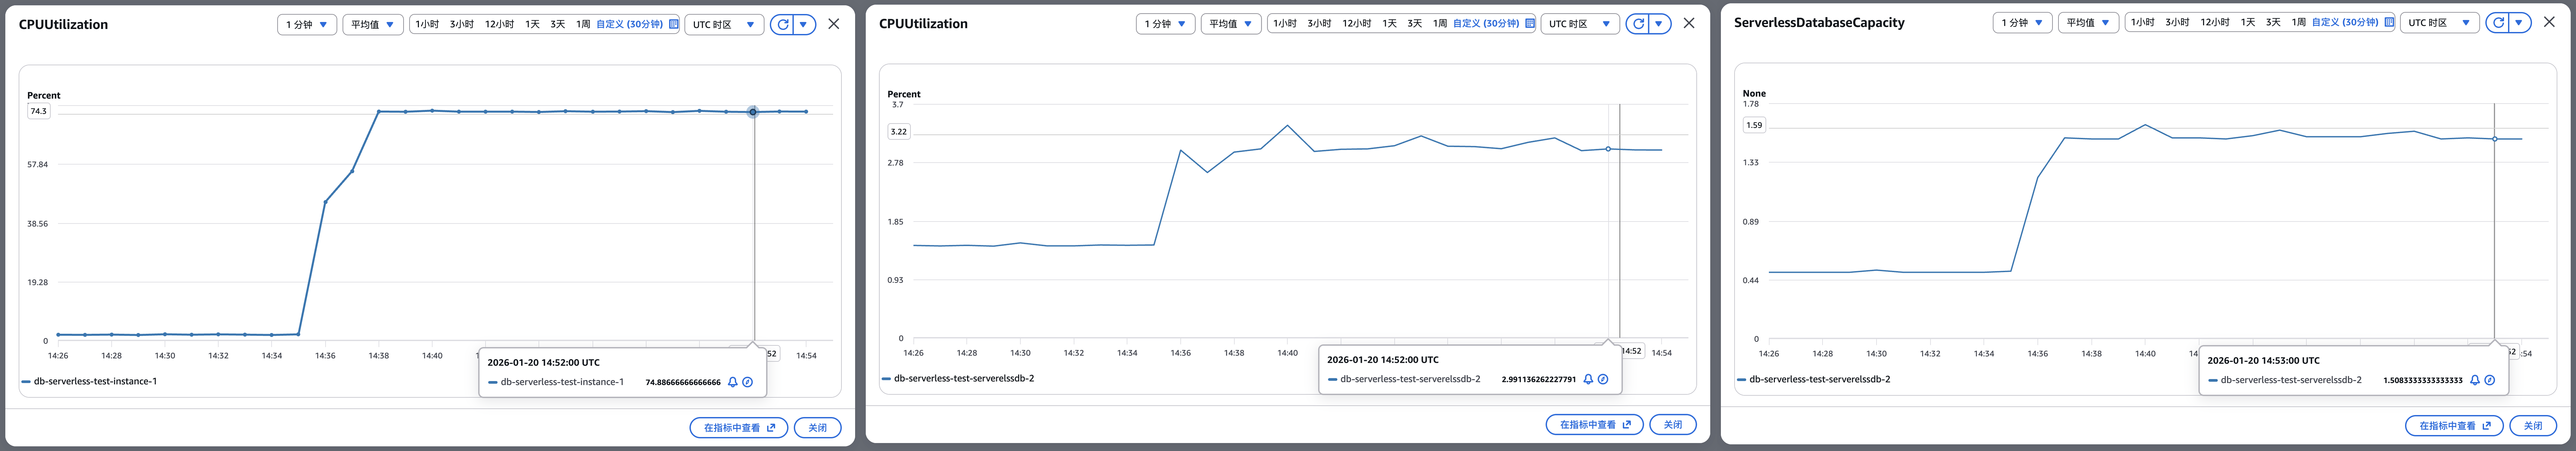Screen dimensions: 2576x451
Task: Close the ServerlessDatabaseCapacity panel with X
Action: 2549,22
